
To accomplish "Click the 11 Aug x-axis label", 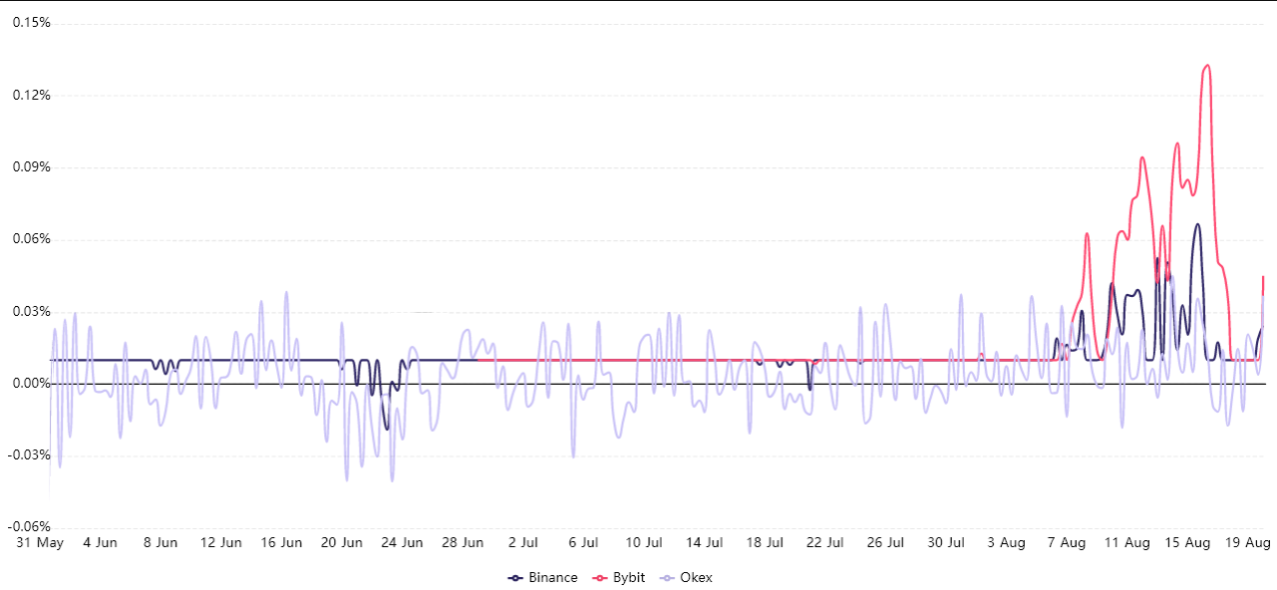I will point(1126,543).
